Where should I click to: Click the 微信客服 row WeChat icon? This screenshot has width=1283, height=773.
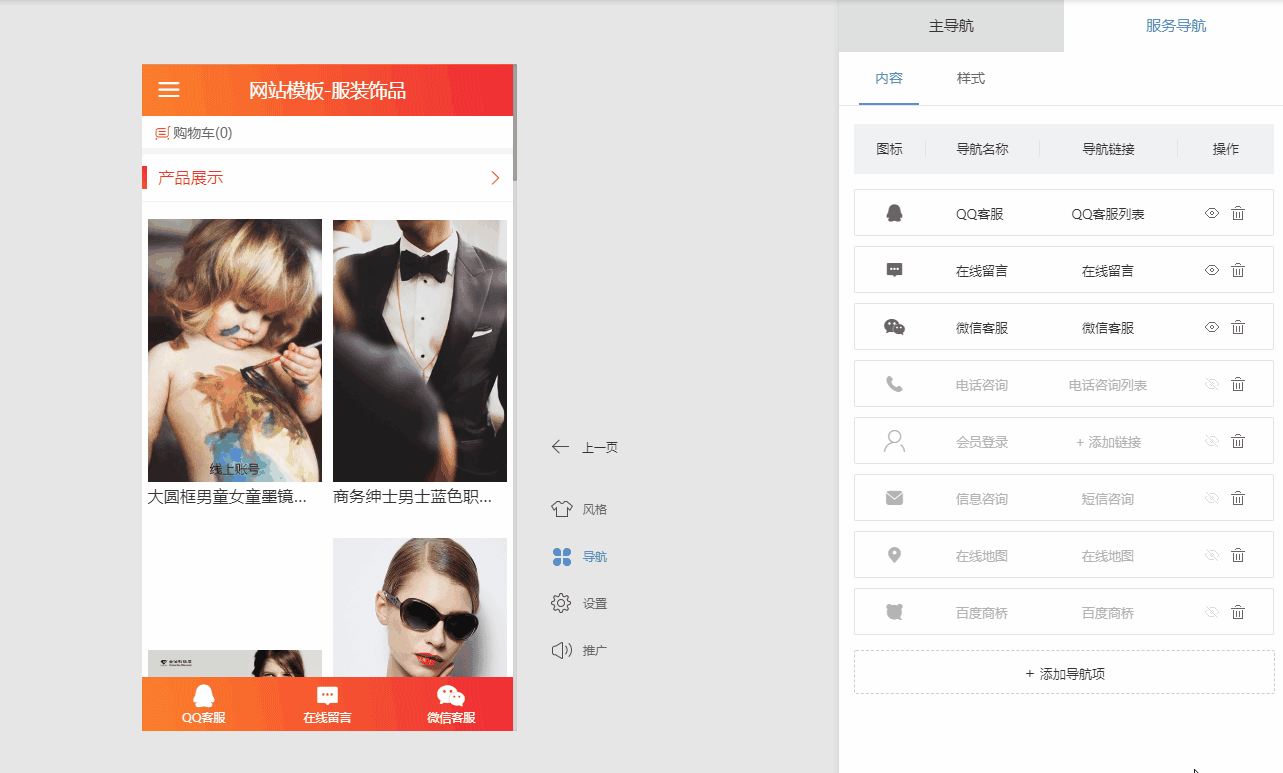tap(895, 327)
